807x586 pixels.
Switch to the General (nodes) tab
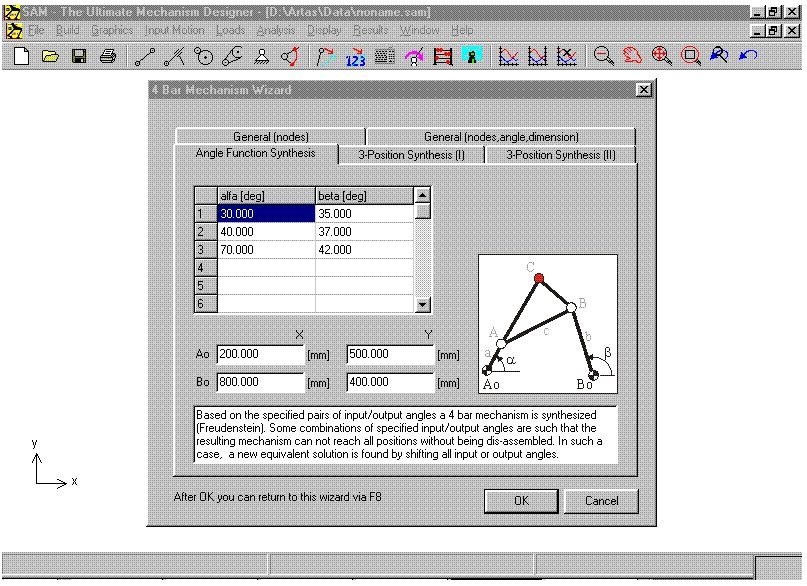[x=271, y=136]
